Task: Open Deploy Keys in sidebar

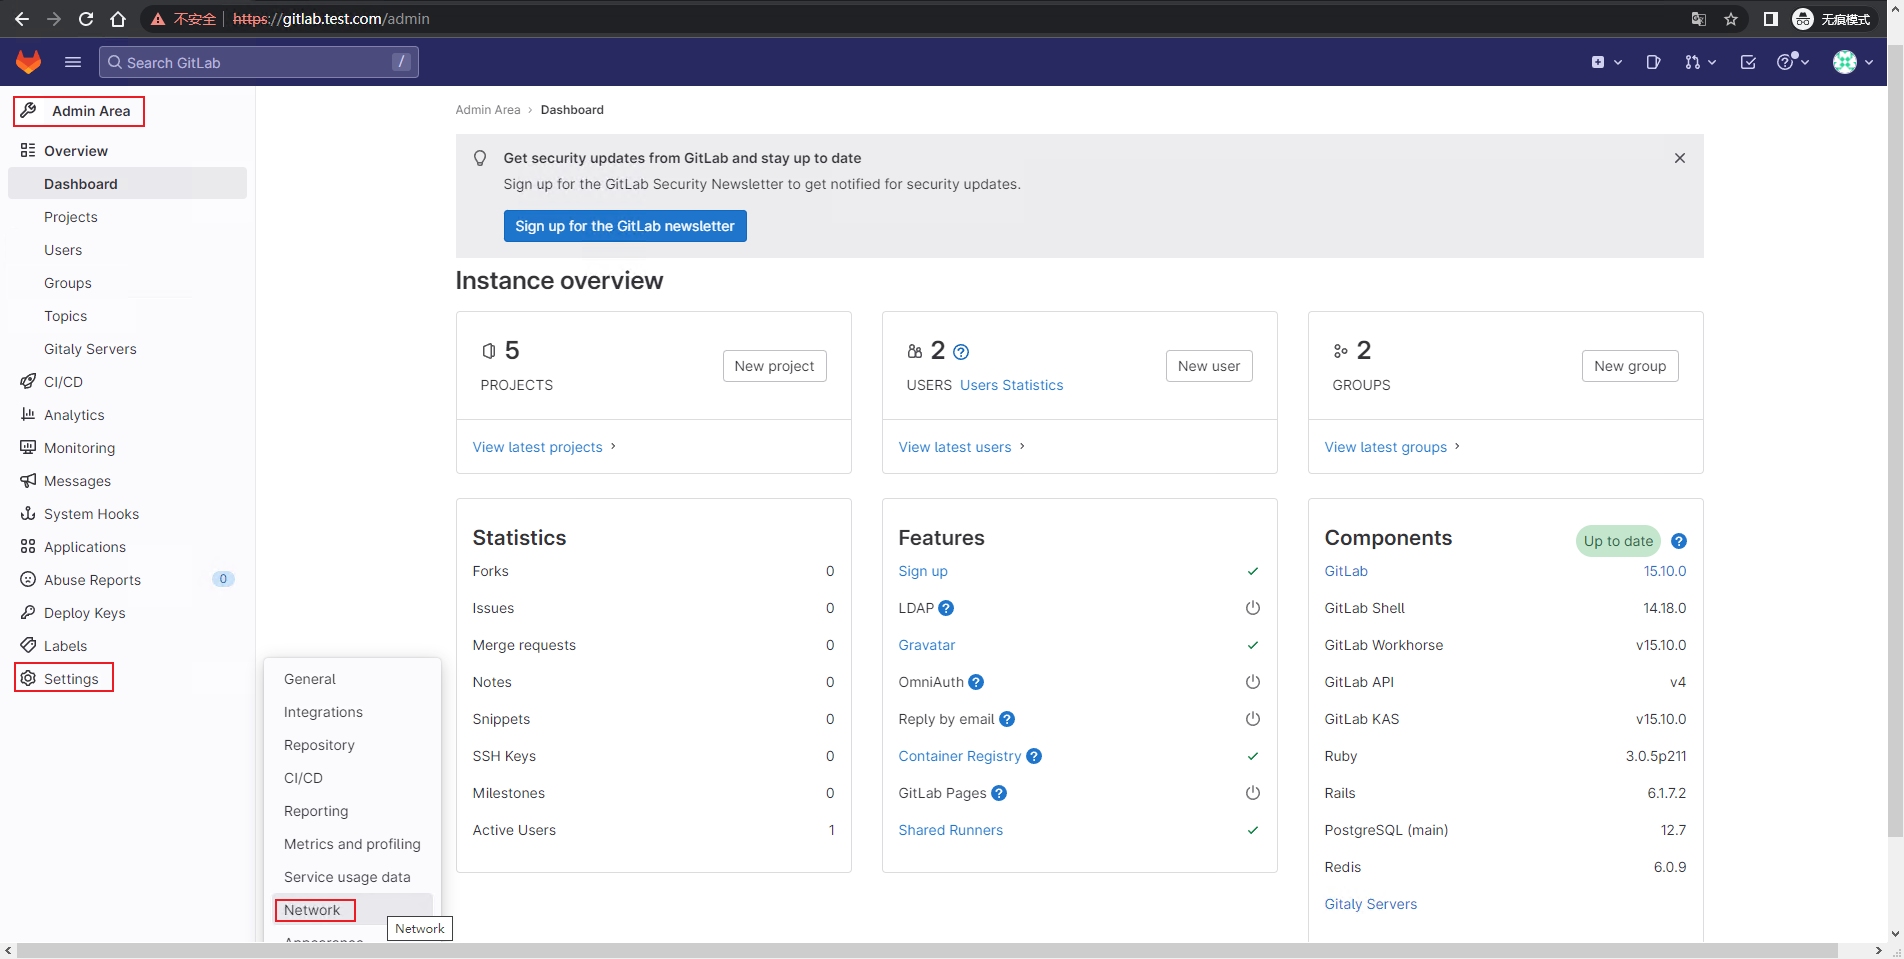Action: (x=85, y=613)
